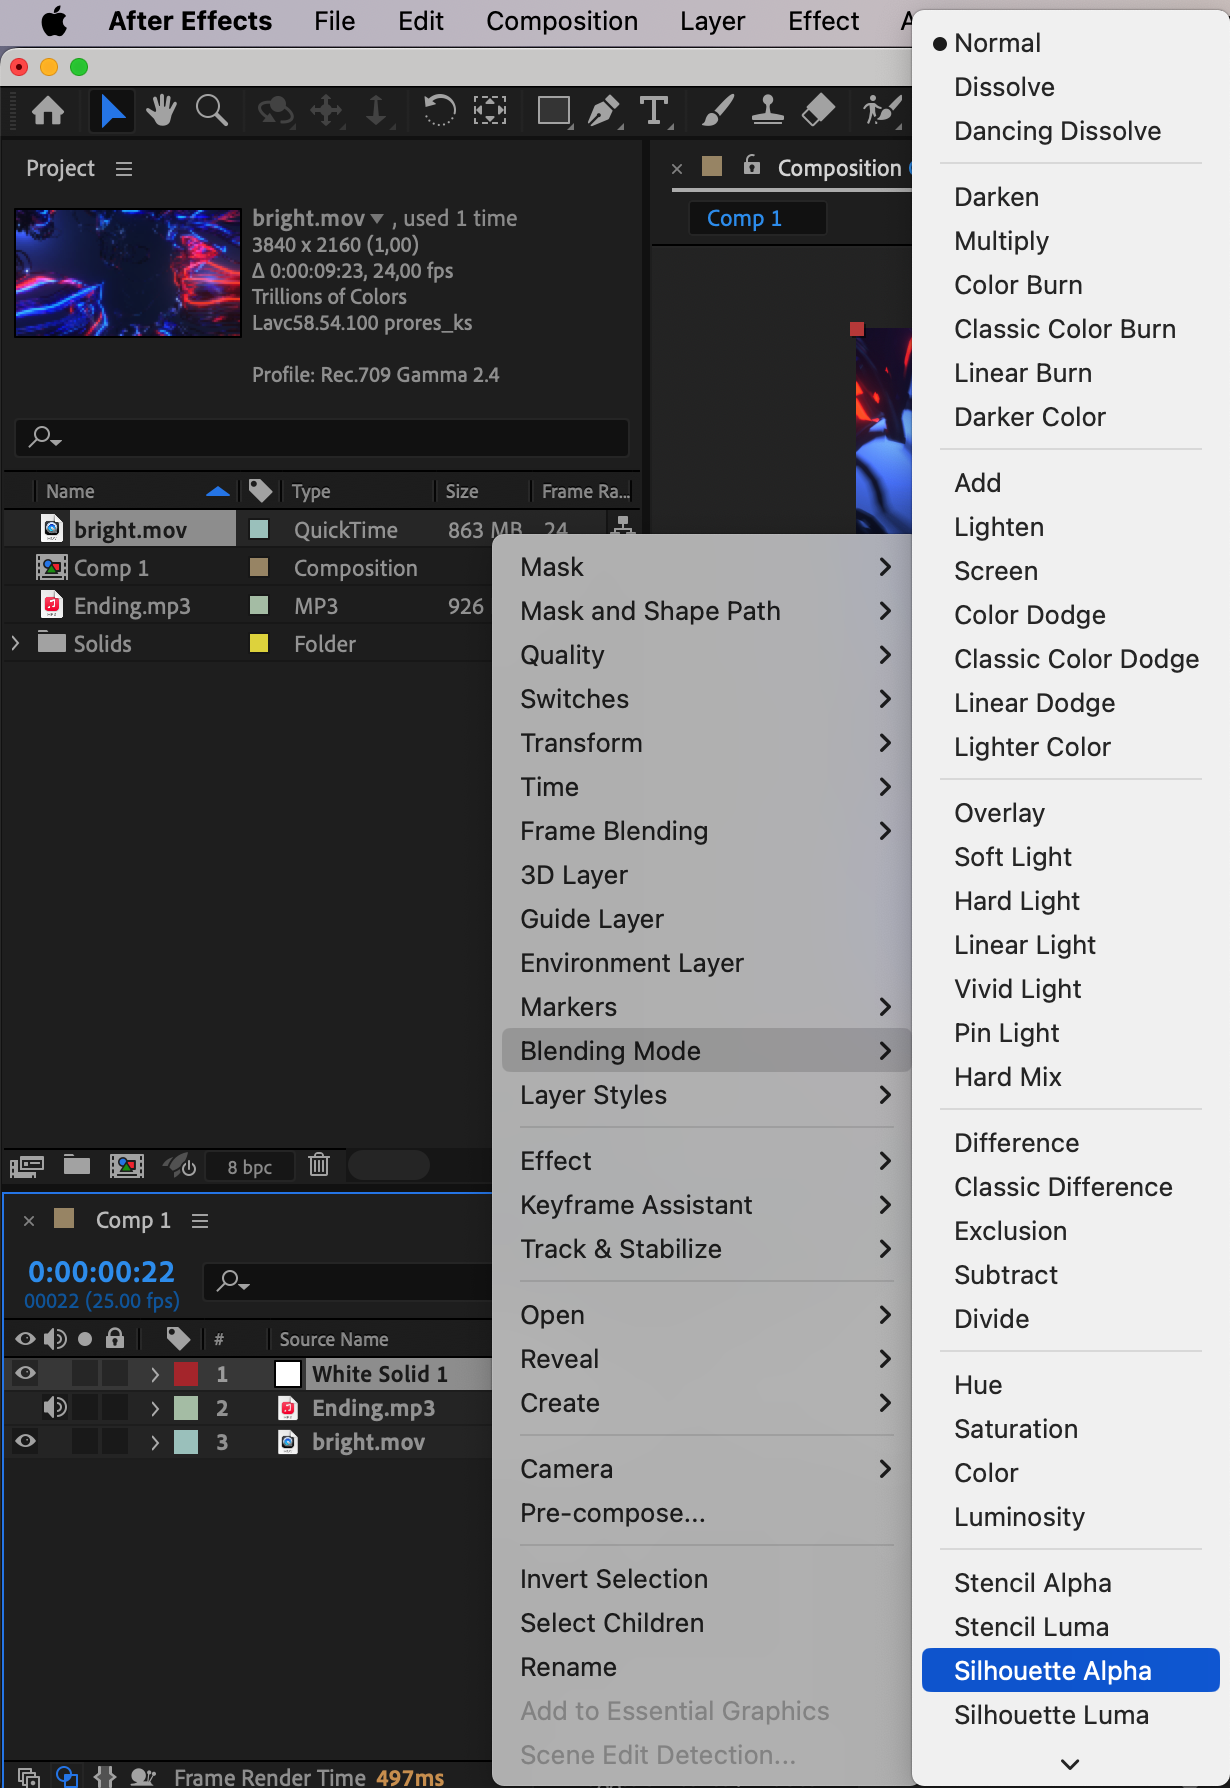The height and width of the screenshot is (1788, 1230).
Task: Click the red label swatch of White Solid 1
Action: [x=186, y=1374]
